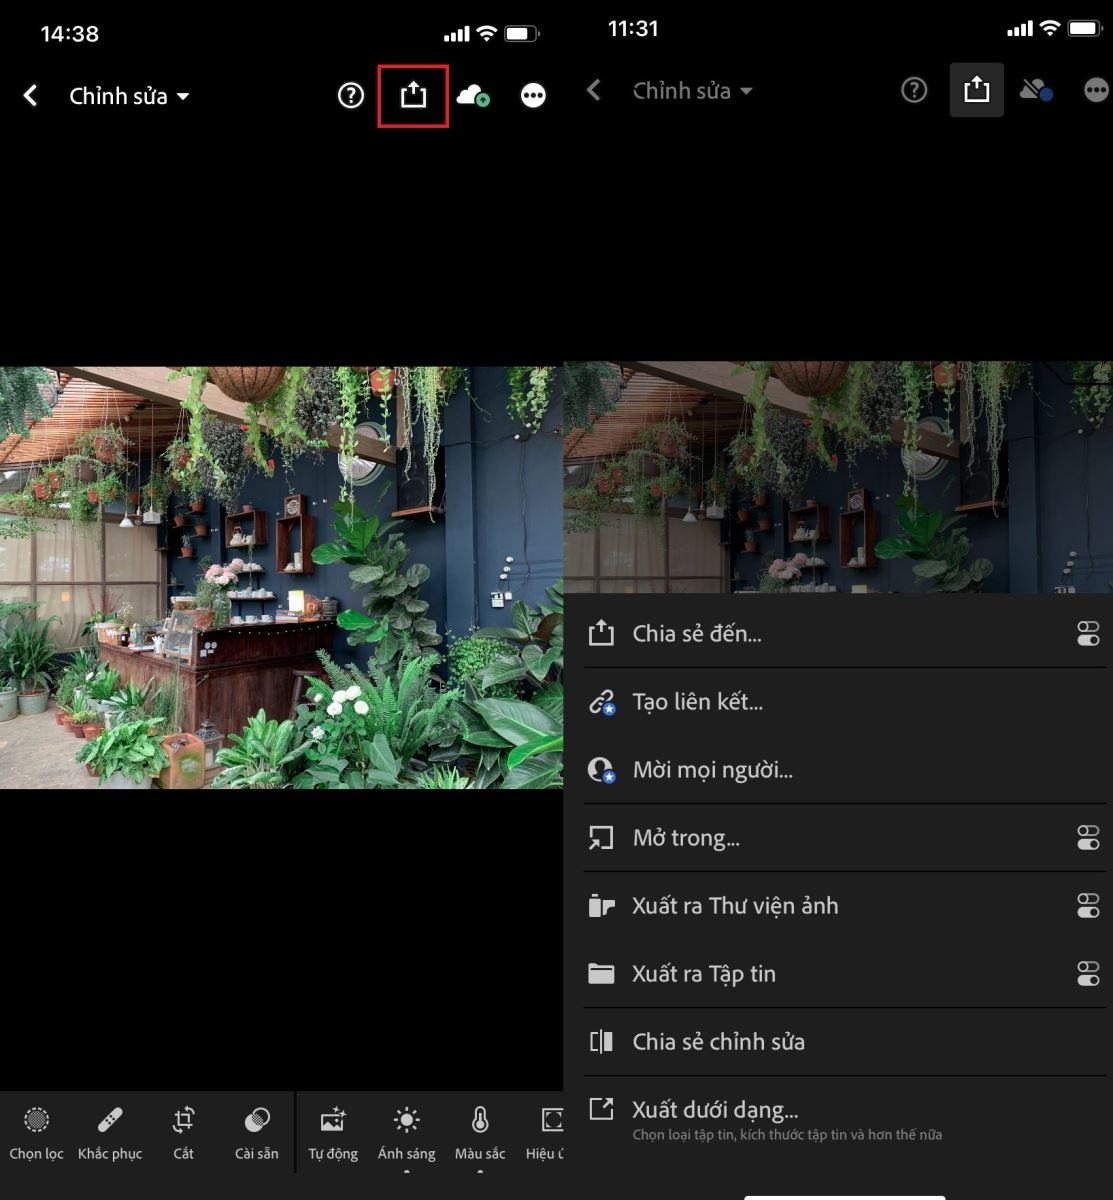Screen dimensions: 1113x1200
Task: Open the three-dot overflow menu
Action: pos(532,95)
